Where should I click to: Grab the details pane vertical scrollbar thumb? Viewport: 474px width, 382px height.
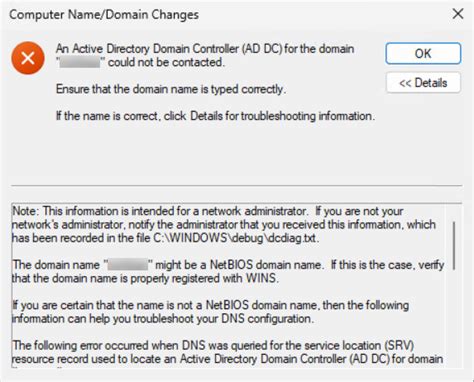point(454,246)
